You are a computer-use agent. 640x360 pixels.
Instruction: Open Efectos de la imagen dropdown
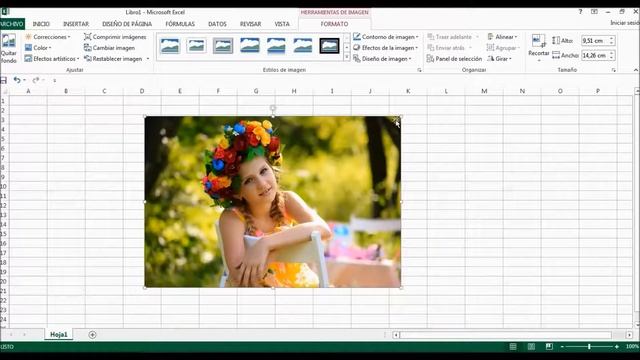[386, 48]
